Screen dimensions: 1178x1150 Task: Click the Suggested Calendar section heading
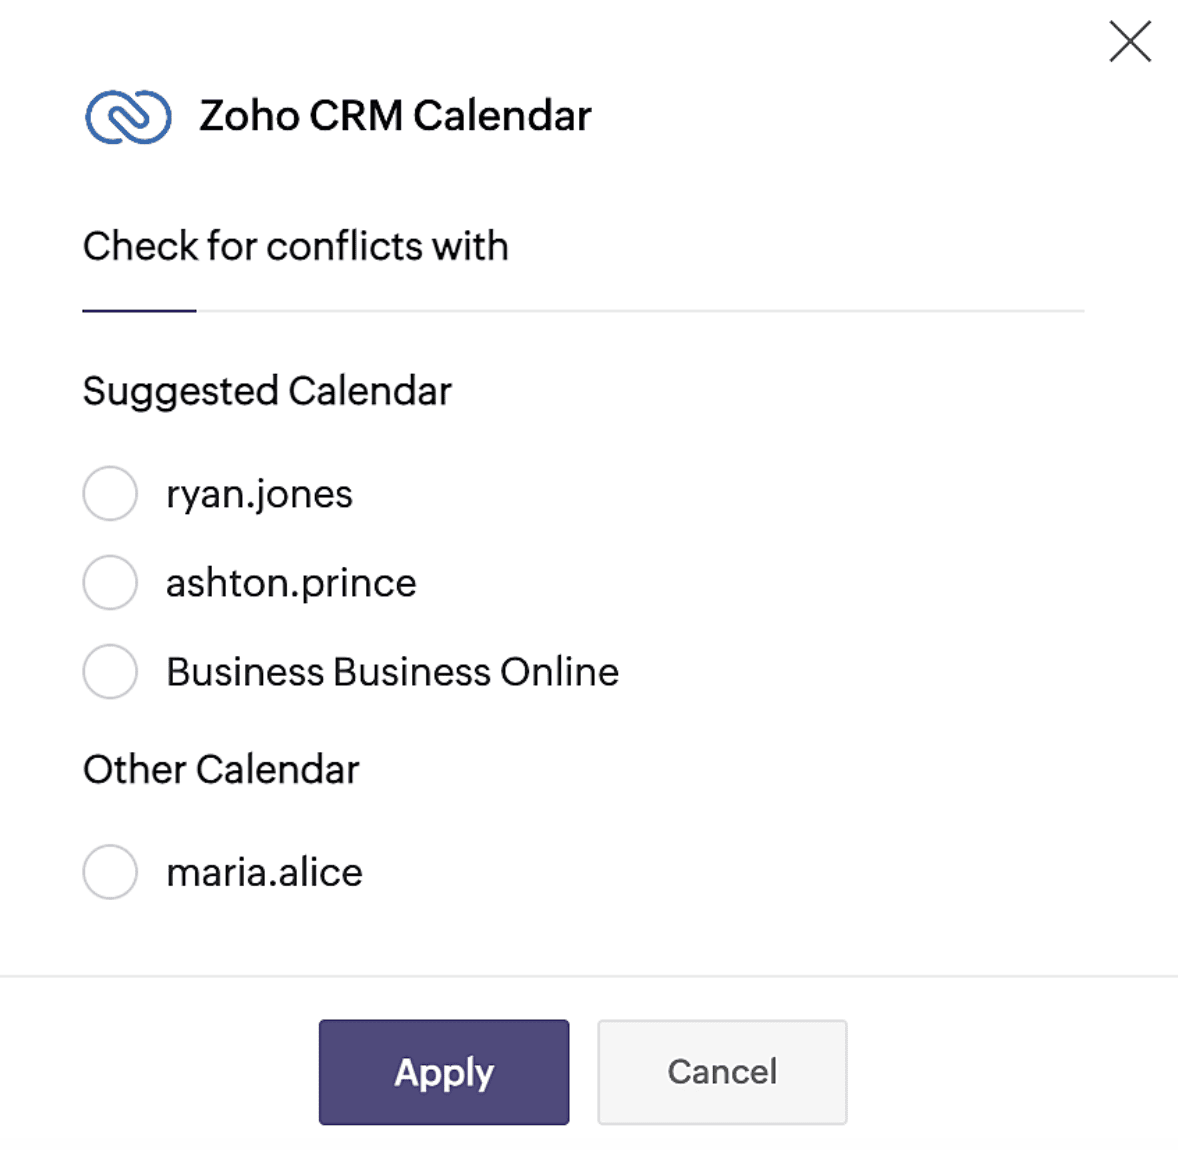(x=267, y=391)
